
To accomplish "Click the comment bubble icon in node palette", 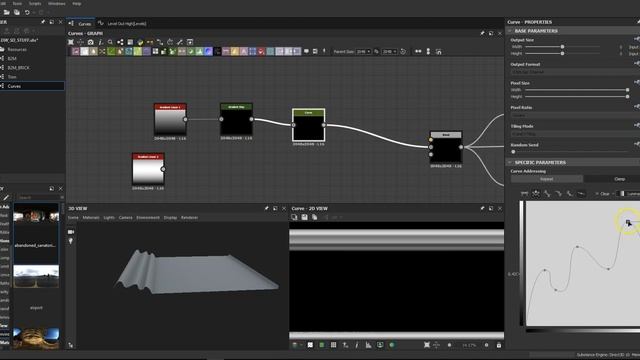I will pyautogui.click(x=306, y=51).
